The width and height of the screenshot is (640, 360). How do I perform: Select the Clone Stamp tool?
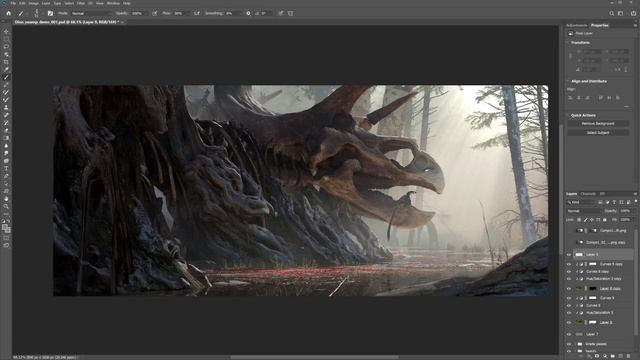[x=6, y=108]
